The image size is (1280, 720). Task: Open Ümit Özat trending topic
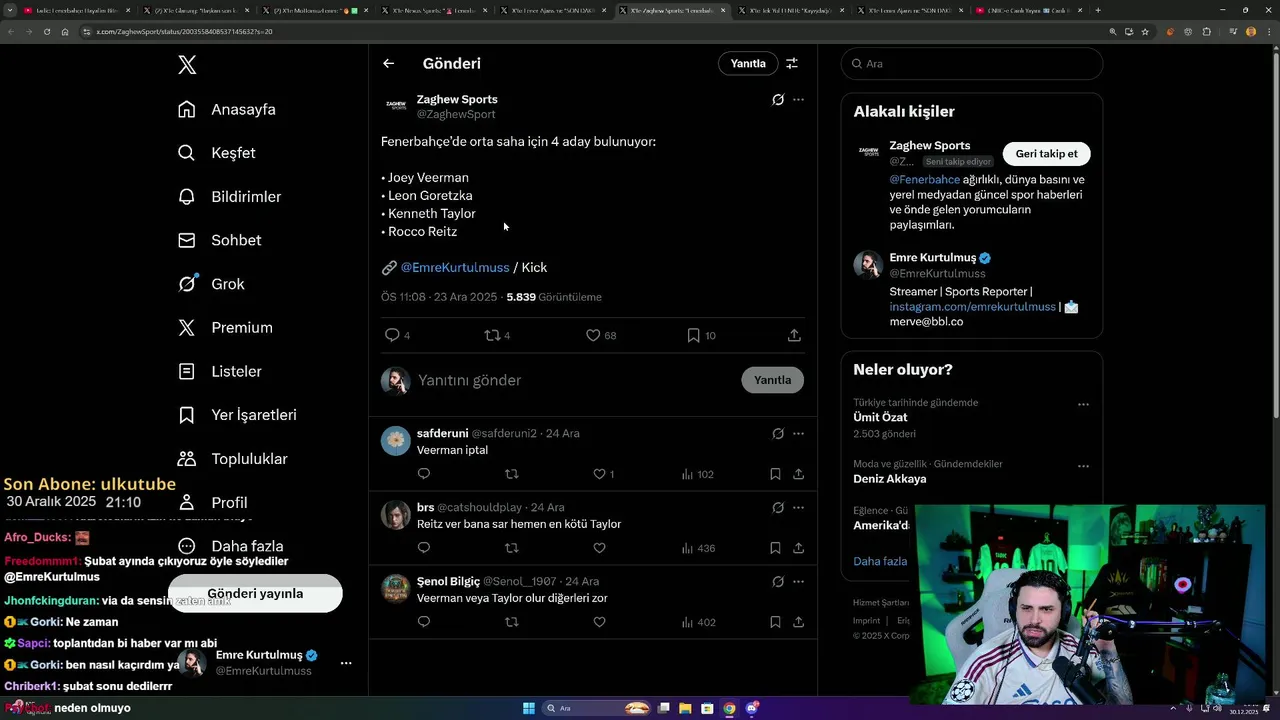click(x=880, y=417)
